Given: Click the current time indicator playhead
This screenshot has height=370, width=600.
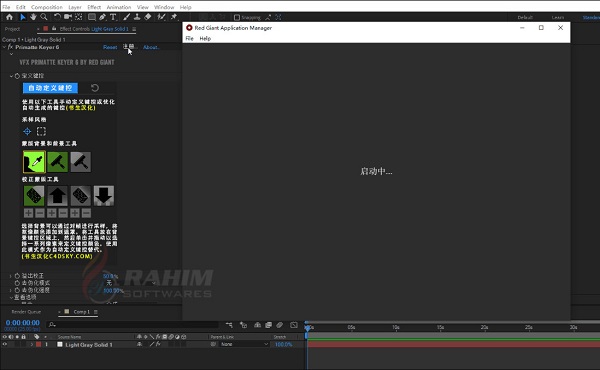Looking at the screenshot, I should 308,328.
